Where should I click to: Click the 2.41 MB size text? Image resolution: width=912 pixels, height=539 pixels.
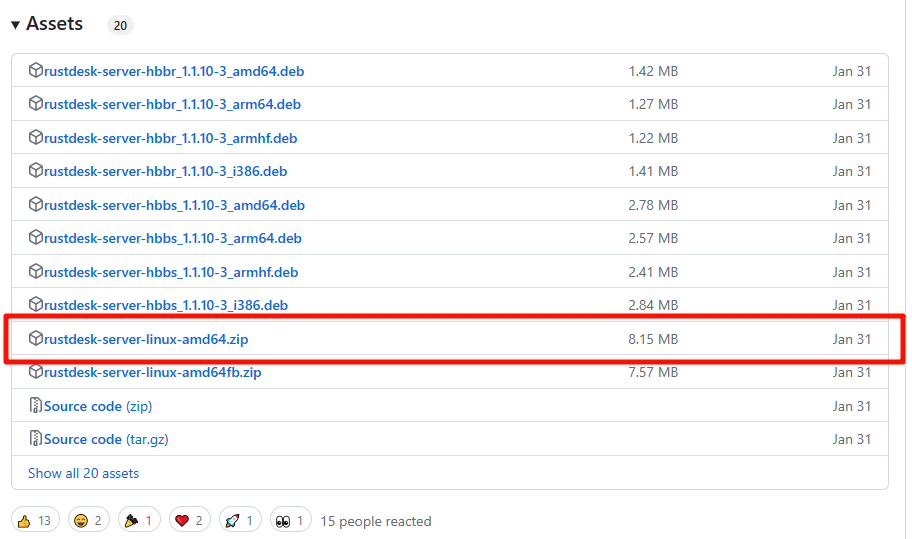[653, 272]
